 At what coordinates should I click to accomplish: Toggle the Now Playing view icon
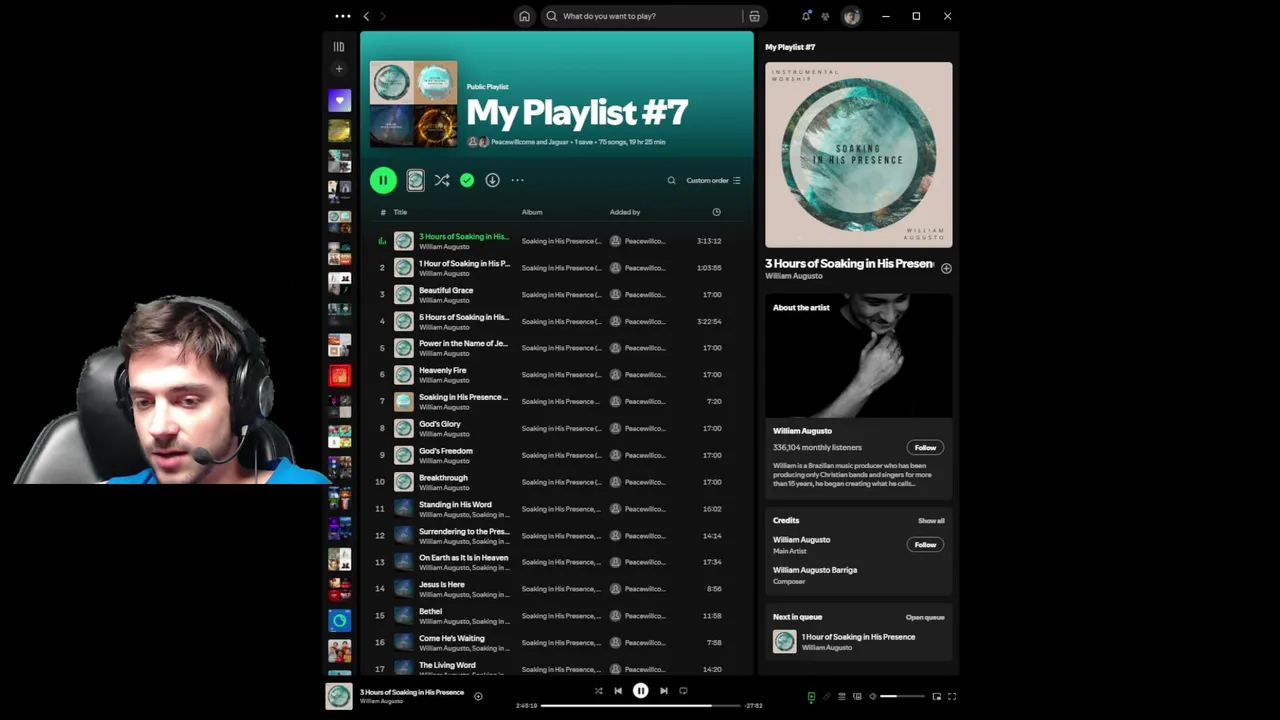point(811,697)
